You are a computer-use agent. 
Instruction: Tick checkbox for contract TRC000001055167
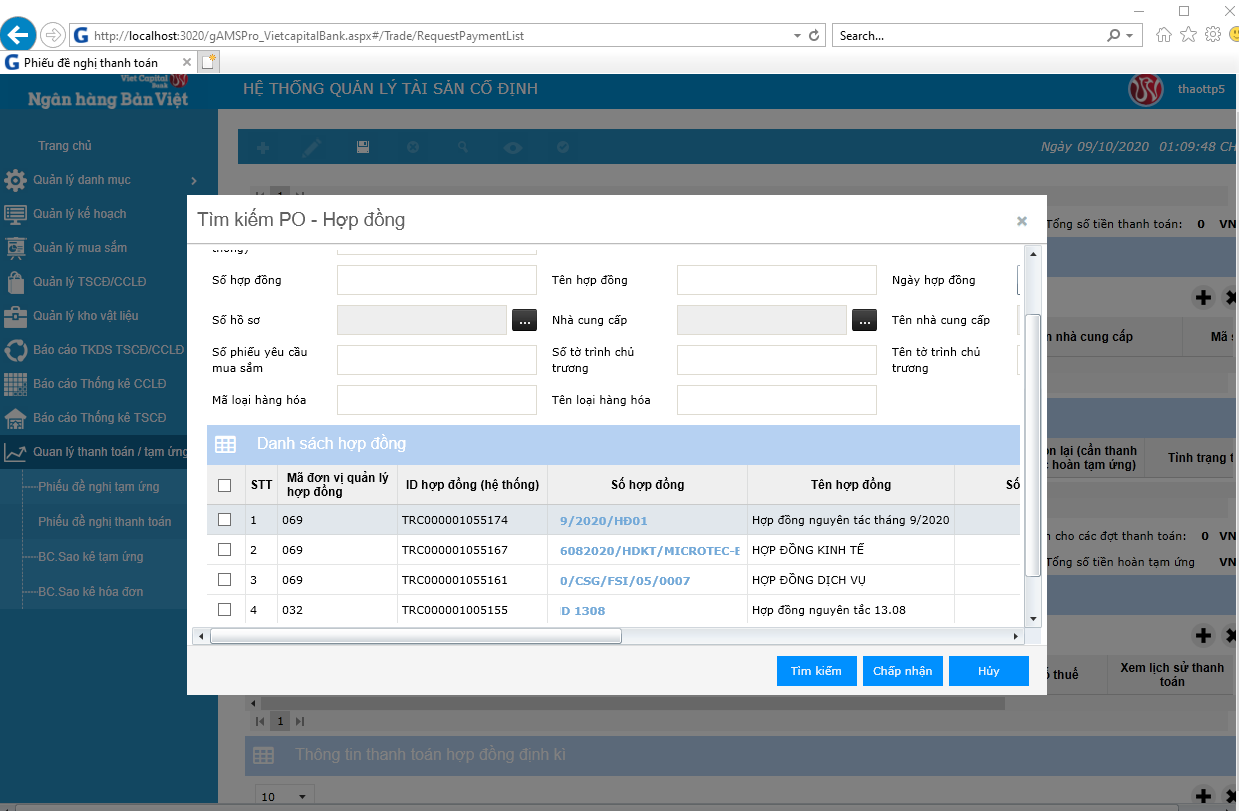(x=224, y=550)
